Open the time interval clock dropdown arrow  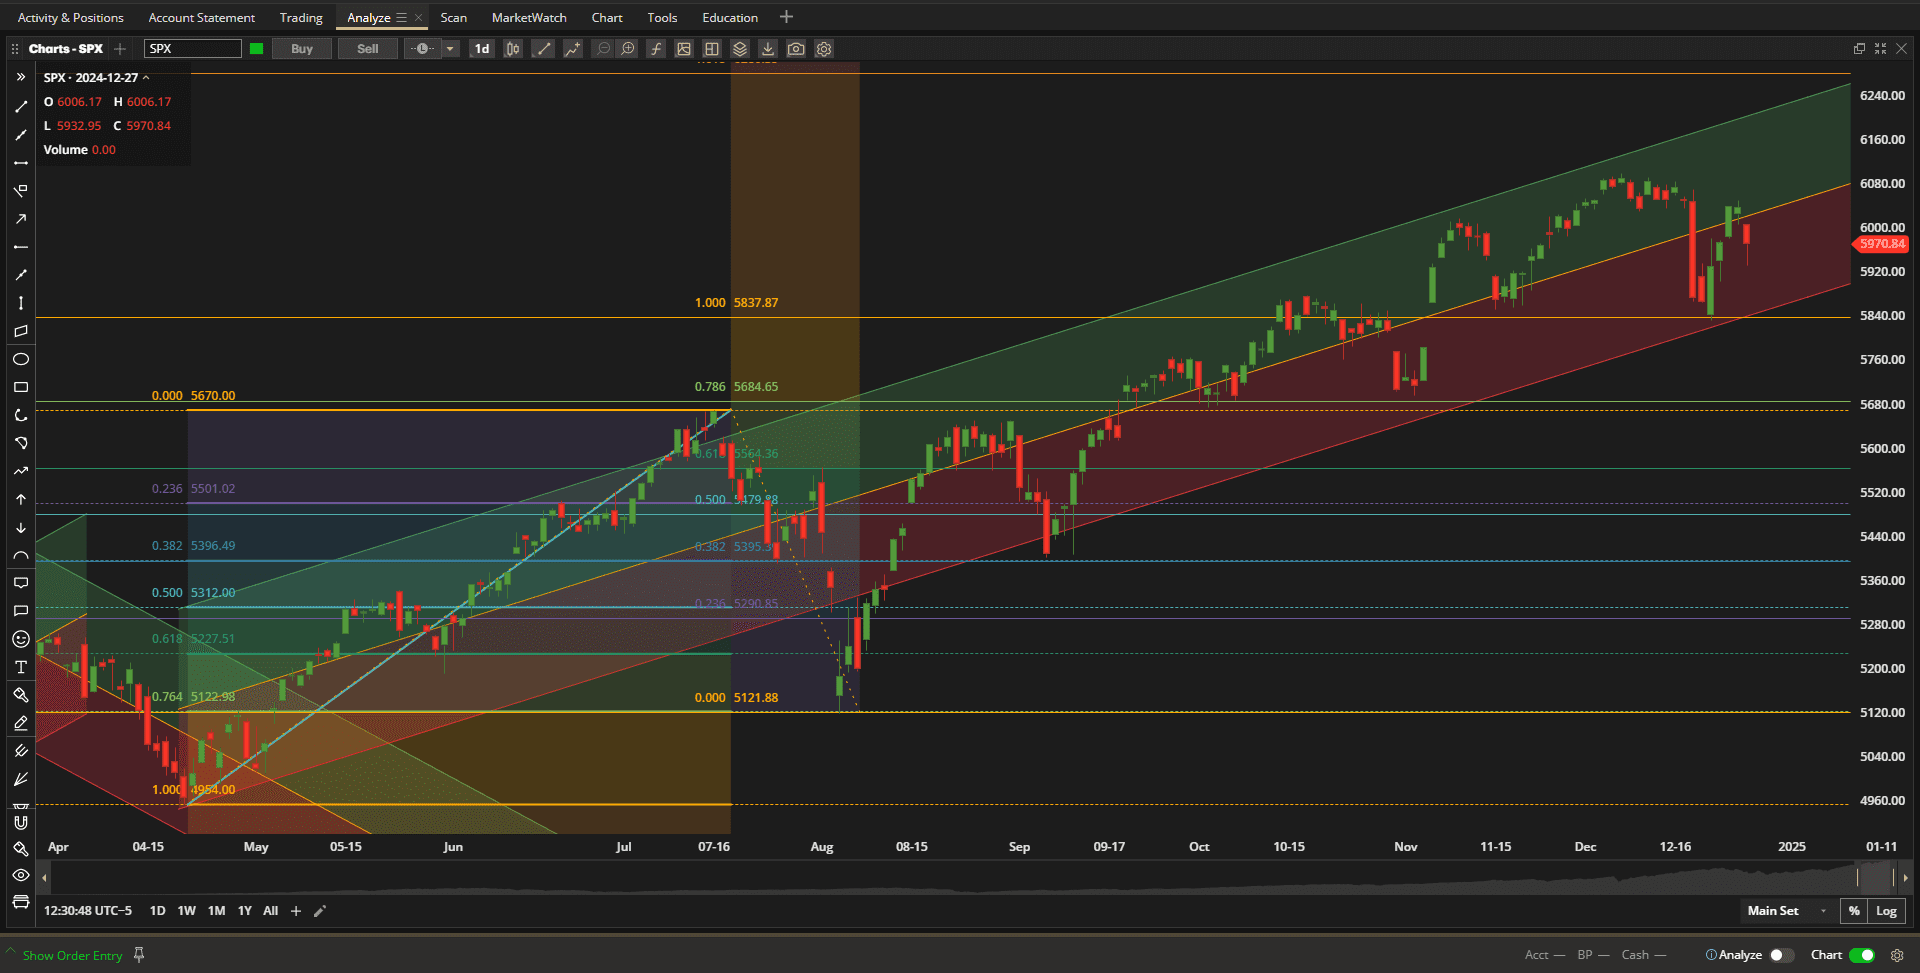(450, 49)
